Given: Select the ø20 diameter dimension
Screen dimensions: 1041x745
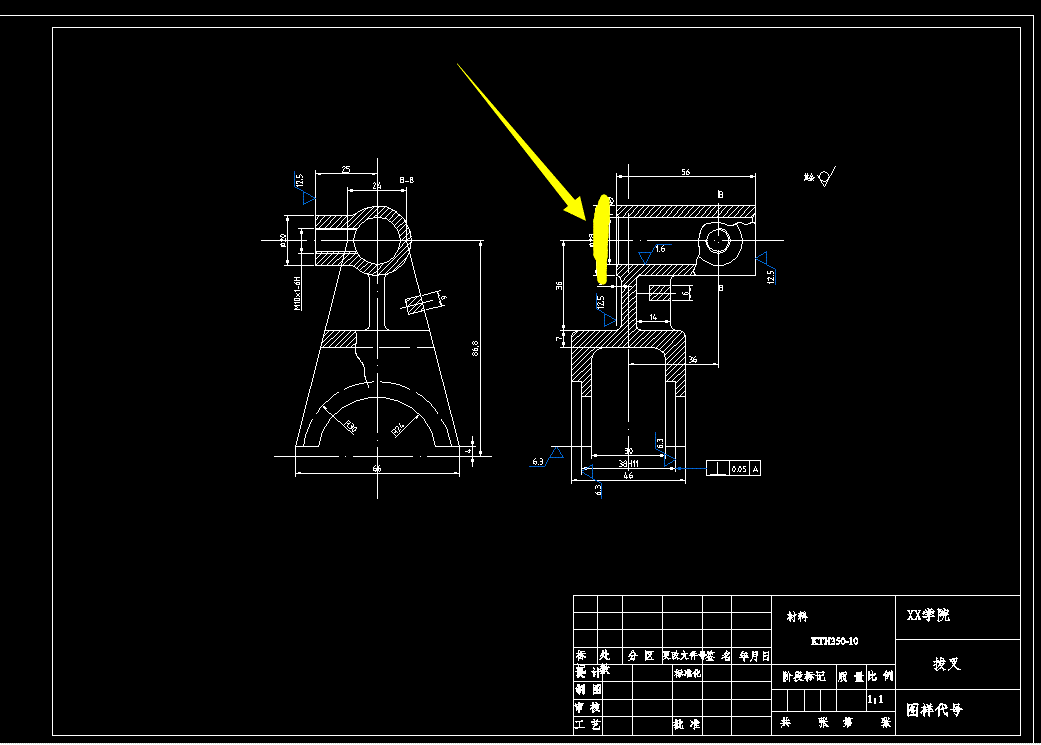Looking at the screenshot, I should [x=283, y=240].
